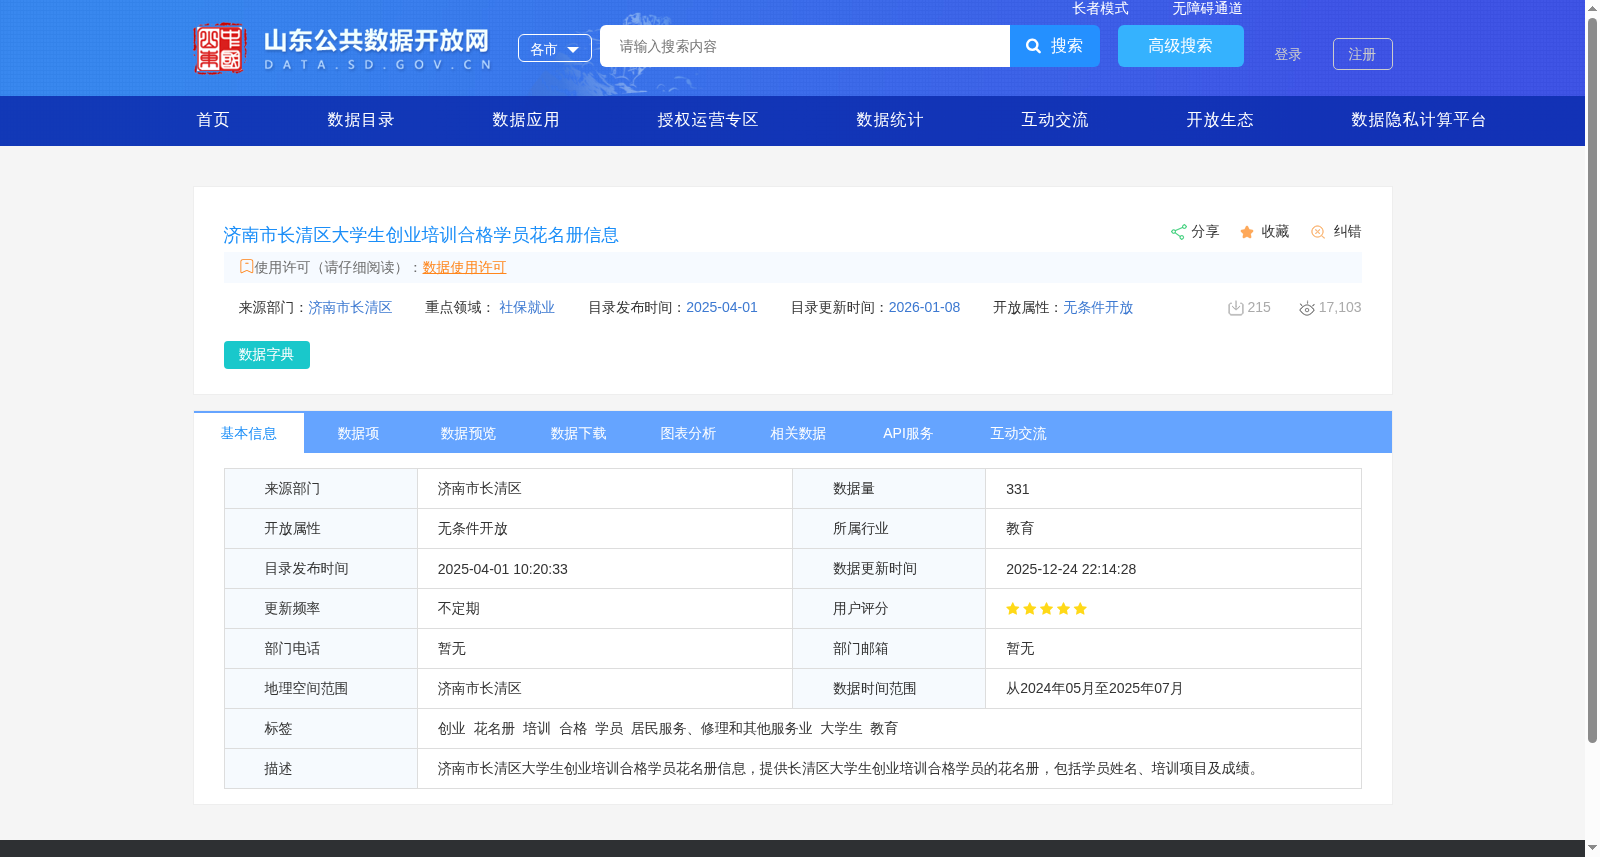Screen dimensions: 1600x857
Task: Click the 纠错 error-report icon
Action: pyautogui.click(x=1318, y=232)
